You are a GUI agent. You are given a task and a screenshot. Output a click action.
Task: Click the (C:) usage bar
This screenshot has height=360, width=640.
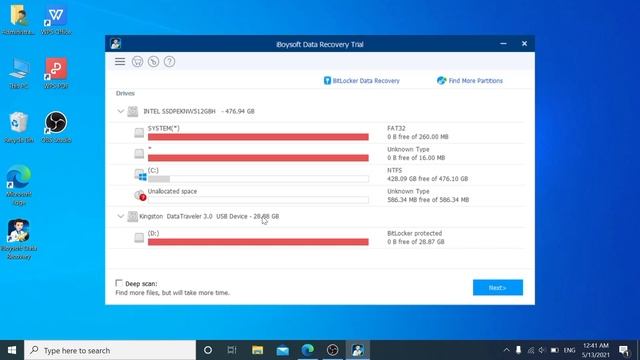click(x=258, y=179)
